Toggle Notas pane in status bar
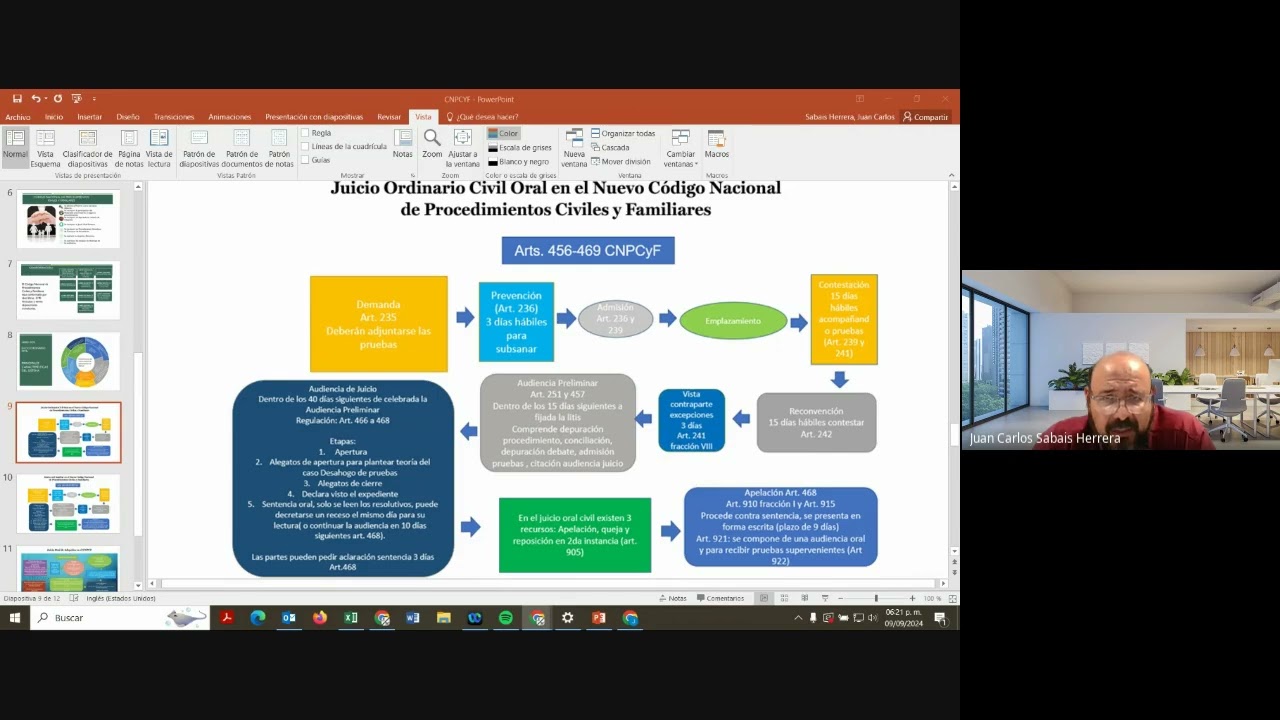The image size is (1280, 720). tap(672, 598)
